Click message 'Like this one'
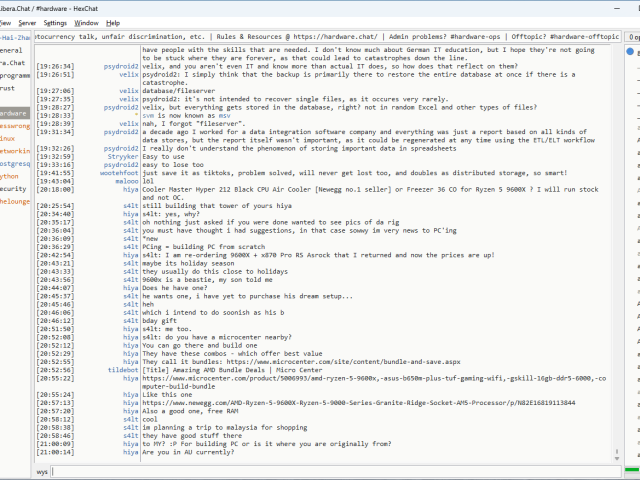This screenshot has height=480, width=640. pyautogui.click(x=167, y=395)
